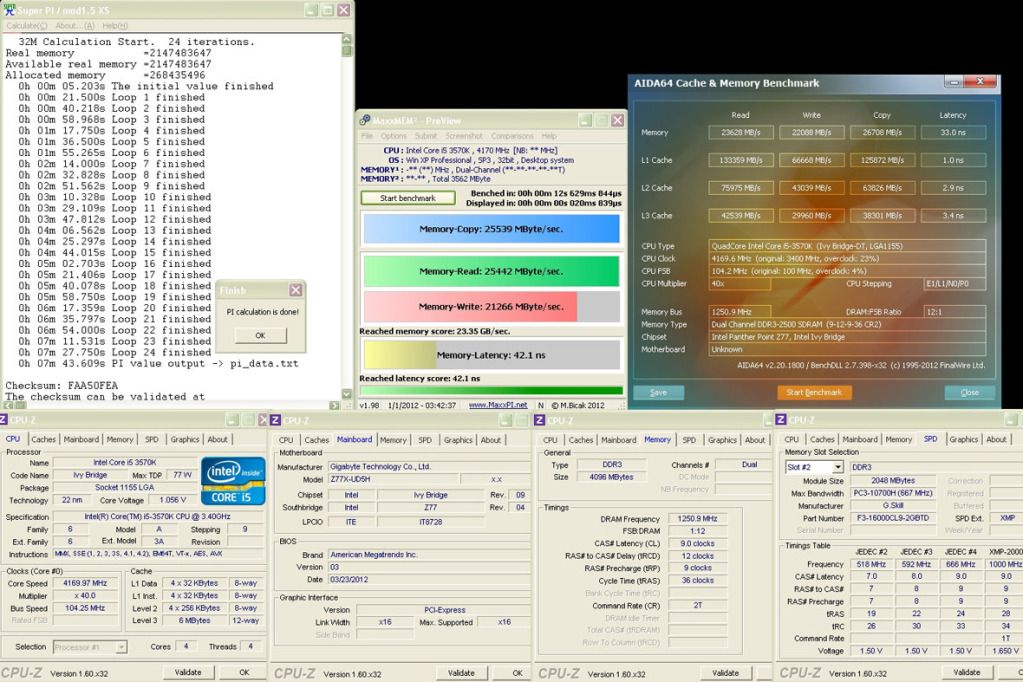The width and height of the screenshot is (1023, 682).
Task: Click Validate in Mainboard CPU-Z window
Action: 461,673
